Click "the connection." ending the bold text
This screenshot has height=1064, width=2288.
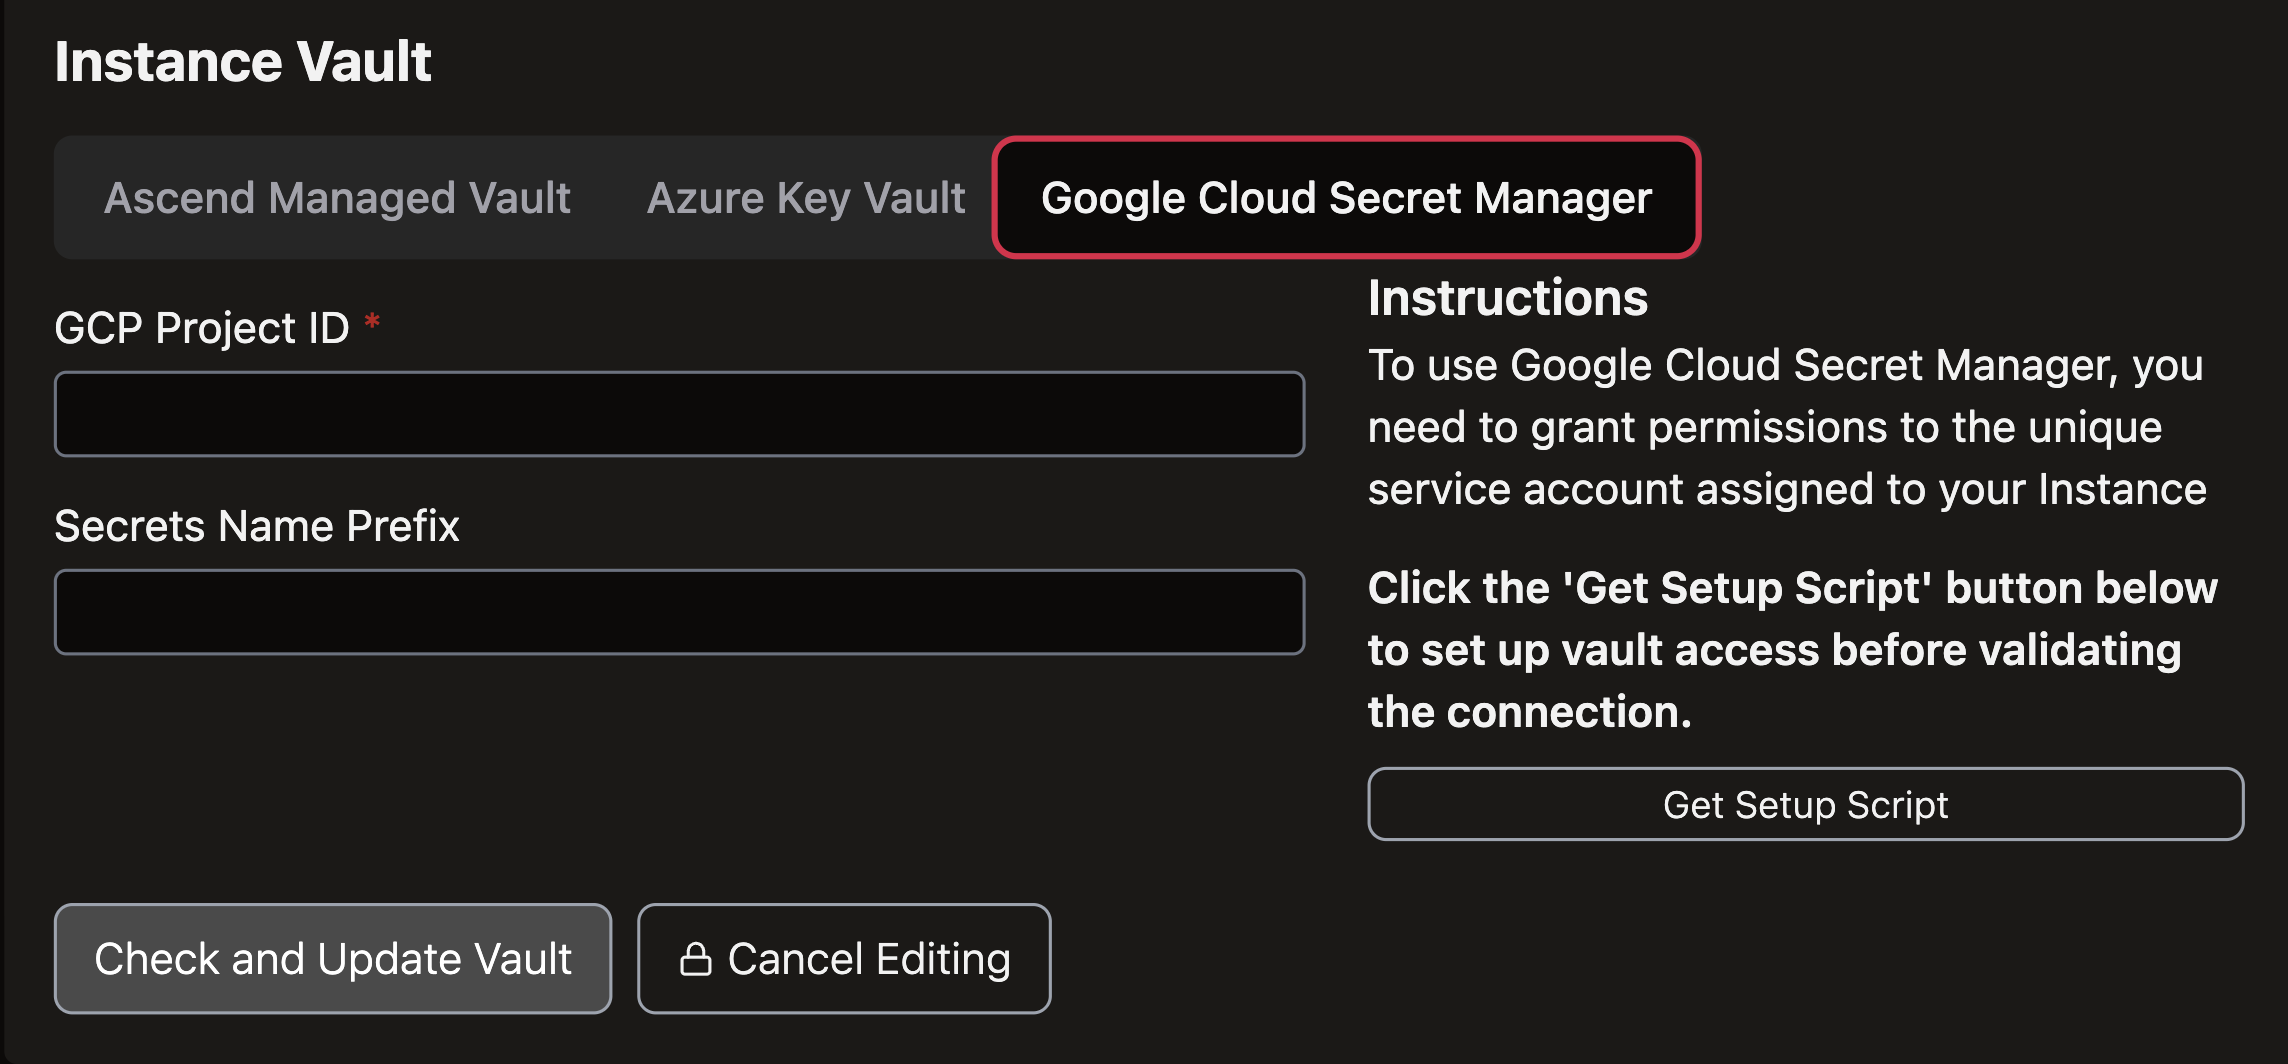(1529, 712)
